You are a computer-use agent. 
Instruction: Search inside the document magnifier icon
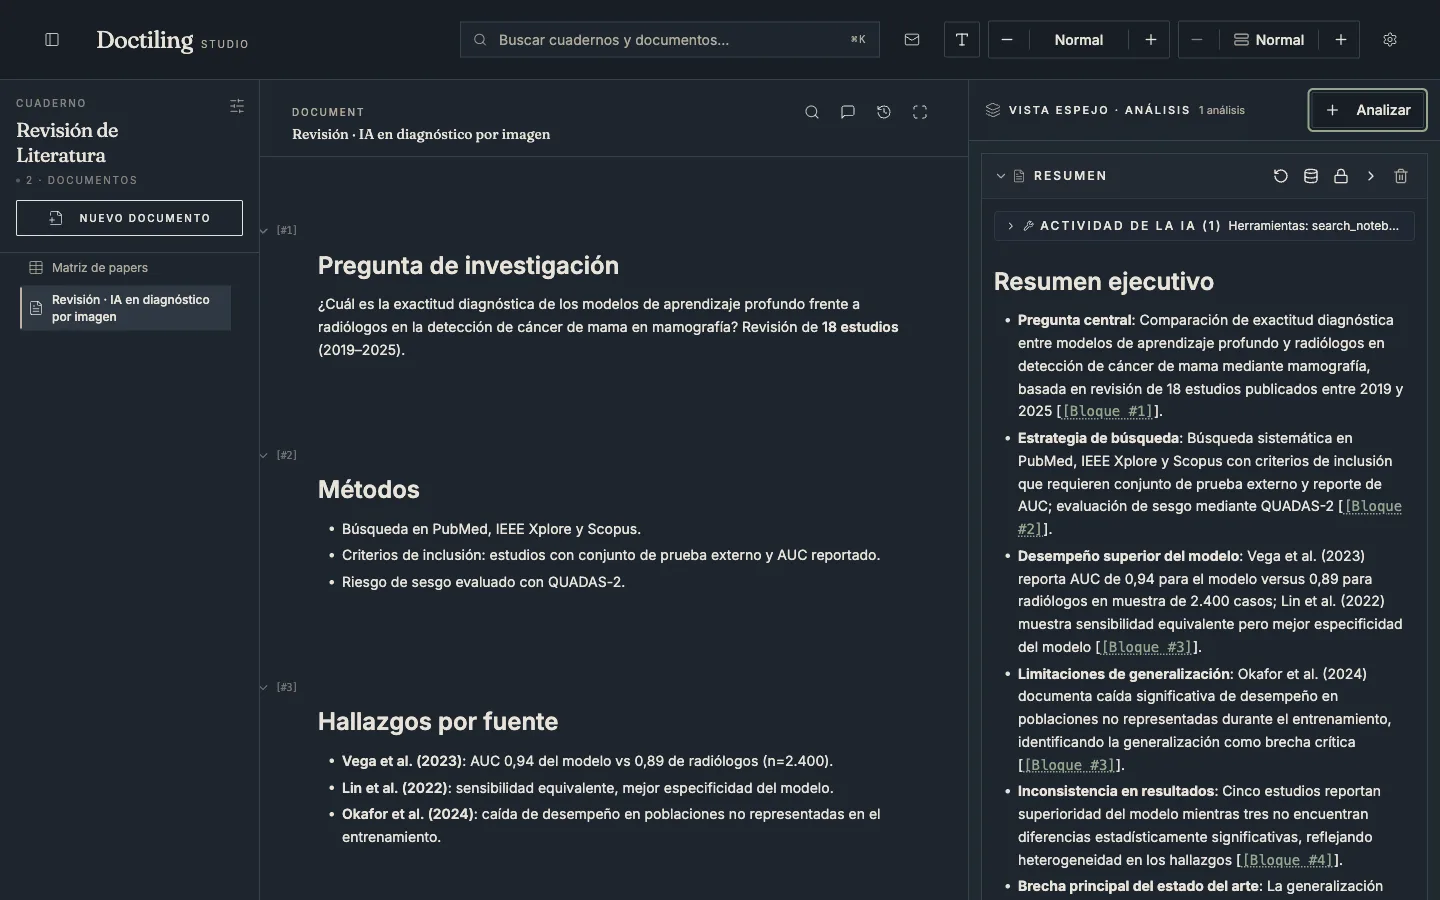pos(812,112)
